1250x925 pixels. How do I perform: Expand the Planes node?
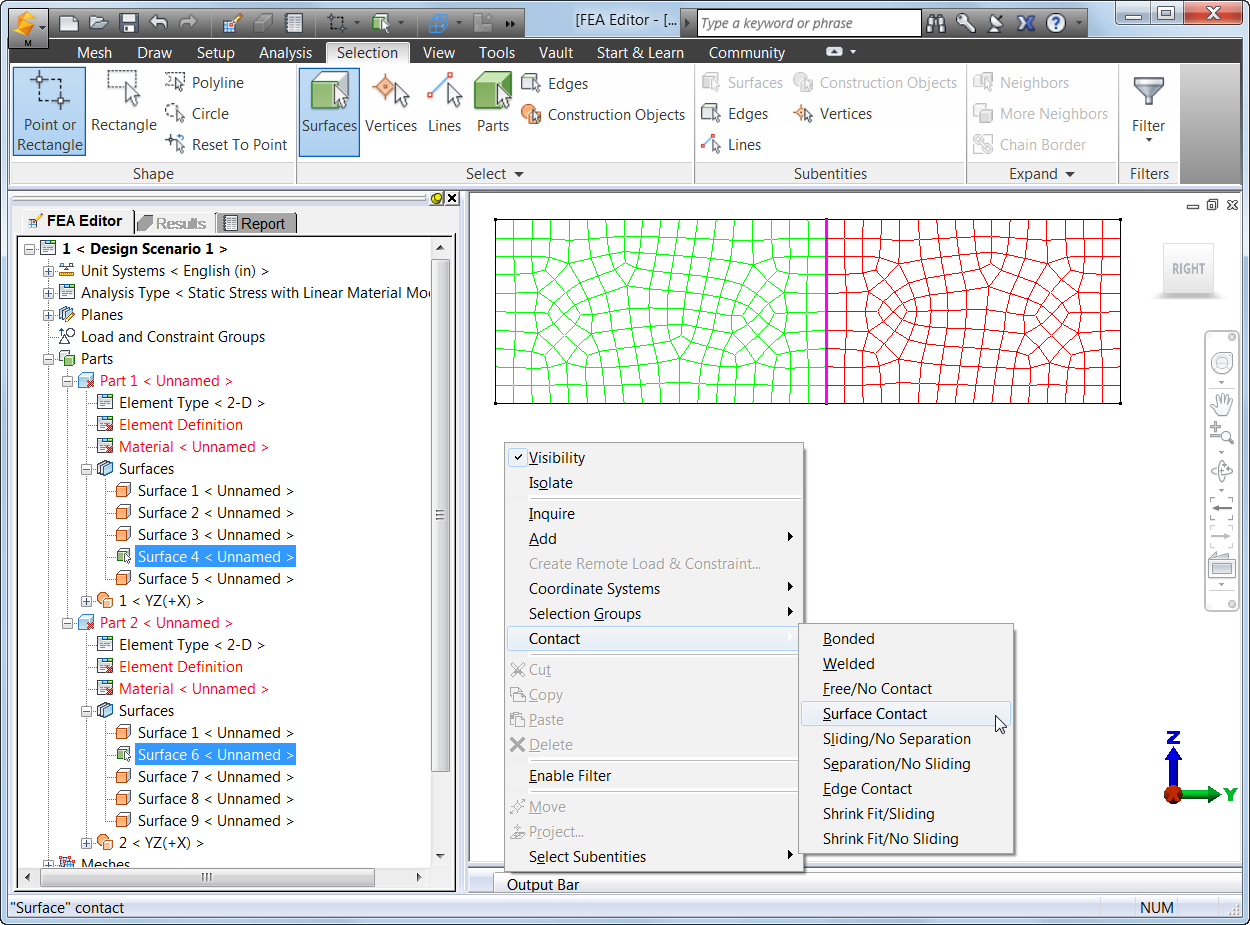point(48,315)
